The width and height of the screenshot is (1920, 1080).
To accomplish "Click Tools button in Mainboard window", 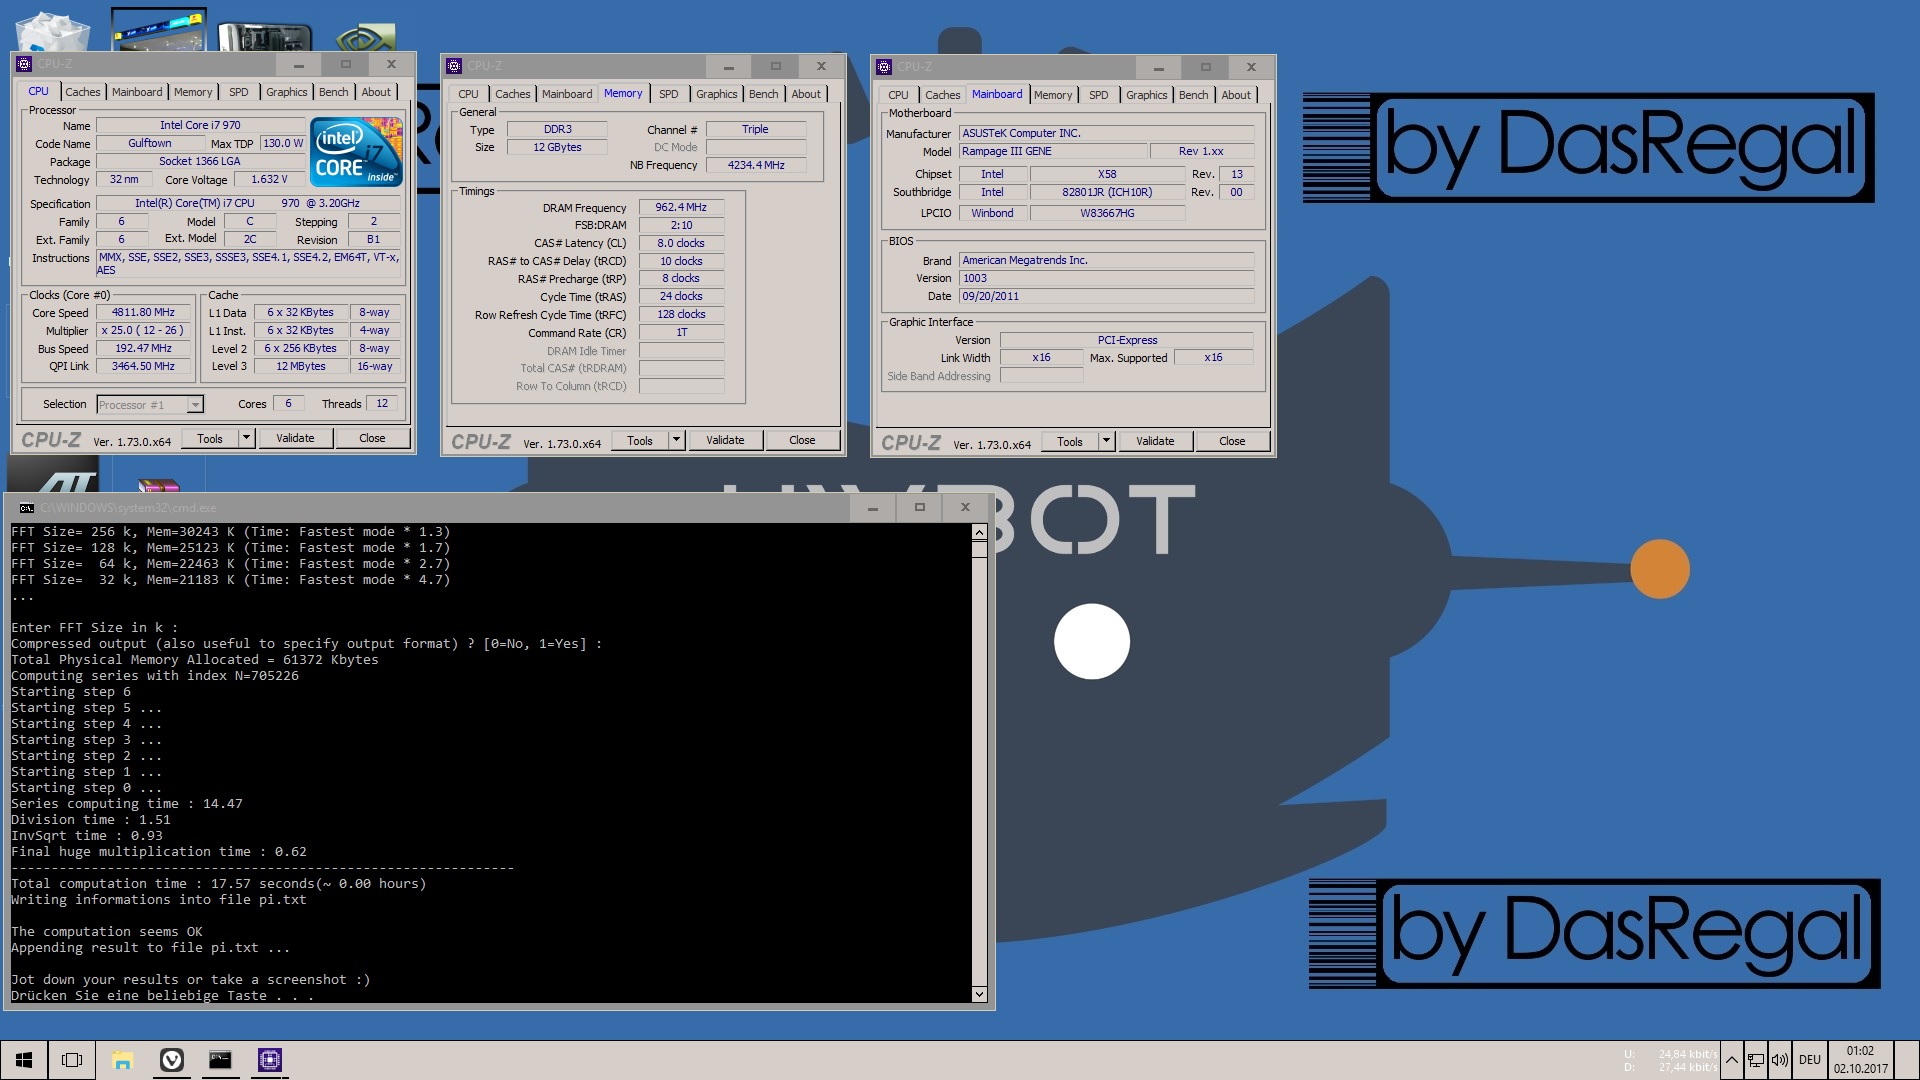I will 1069,441.
